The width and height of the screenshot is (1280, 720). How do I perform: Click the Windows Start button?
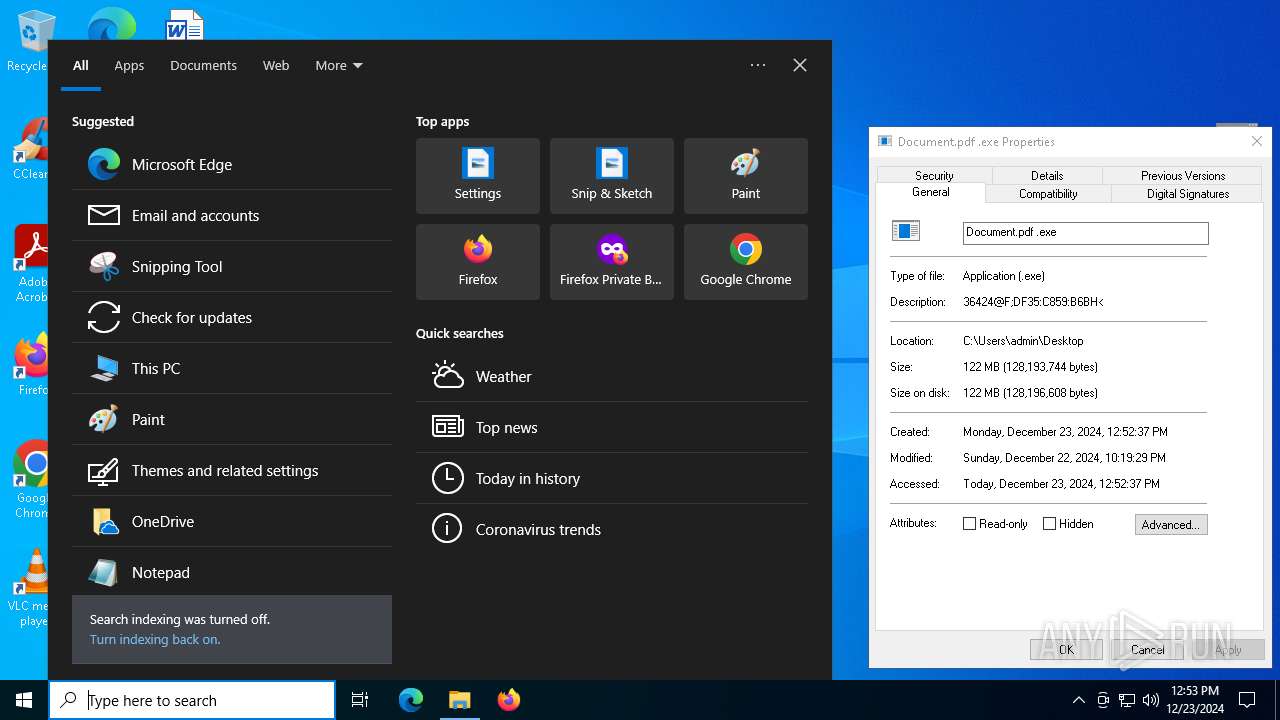(24, 700)
